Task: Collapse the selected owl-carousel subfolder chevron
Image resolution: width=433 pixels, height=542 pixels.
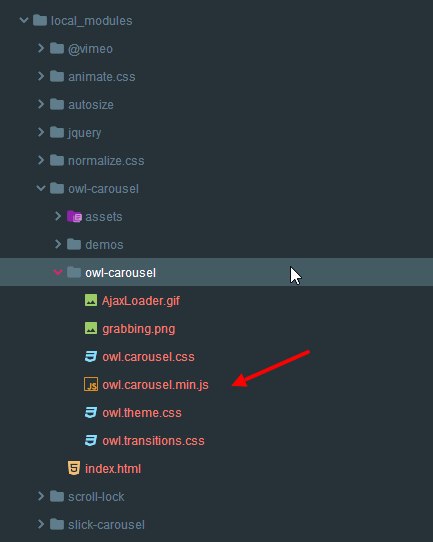Action: (x=58, y=272)
